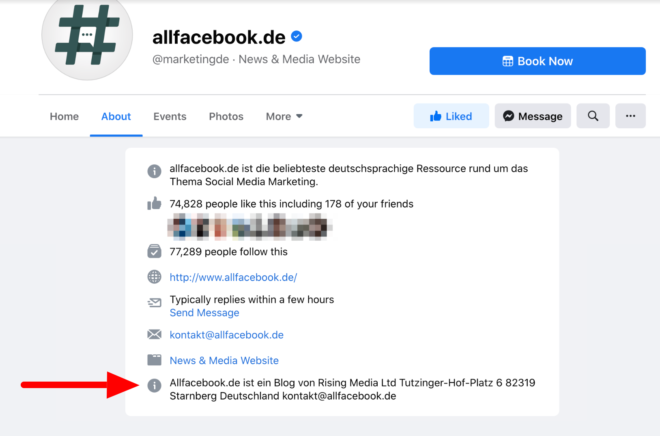660x436 pixels.
Task: Click the allfacebook.de hashtag profile picture
Action: pyautogui.click(x=87, y=37)
